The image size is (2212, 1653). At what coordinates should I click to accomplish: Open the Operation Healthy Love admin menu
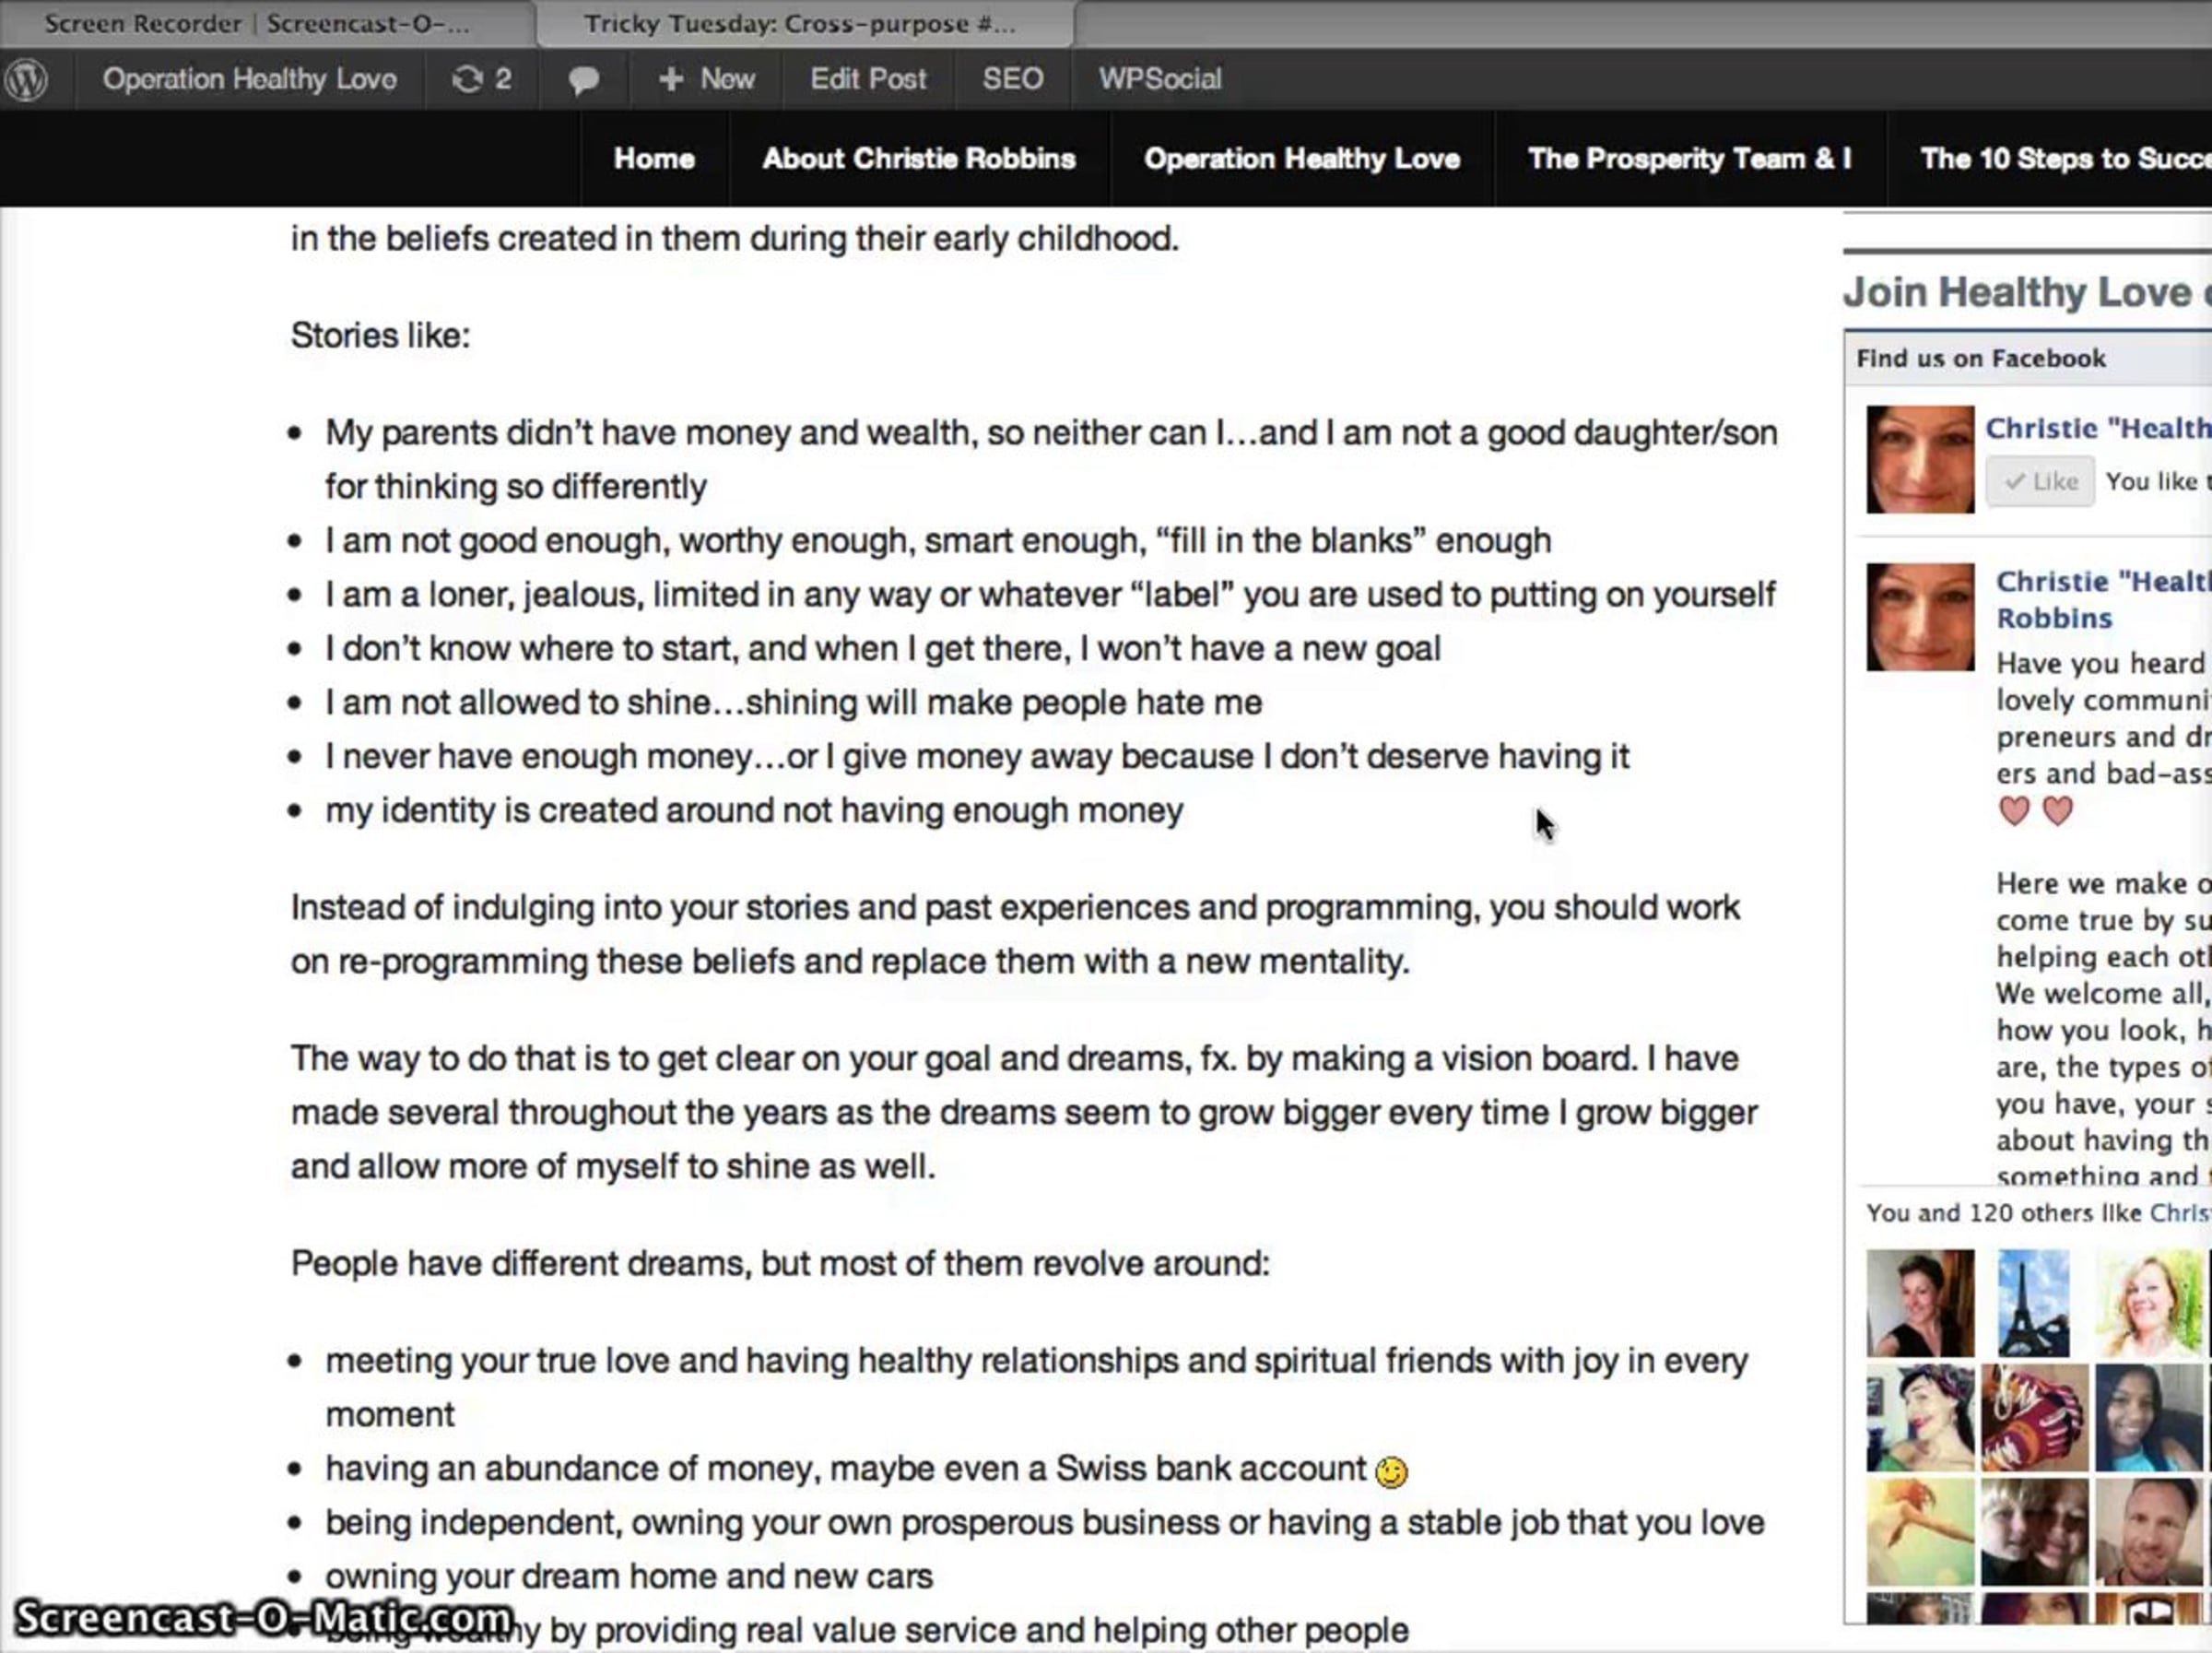249,79
